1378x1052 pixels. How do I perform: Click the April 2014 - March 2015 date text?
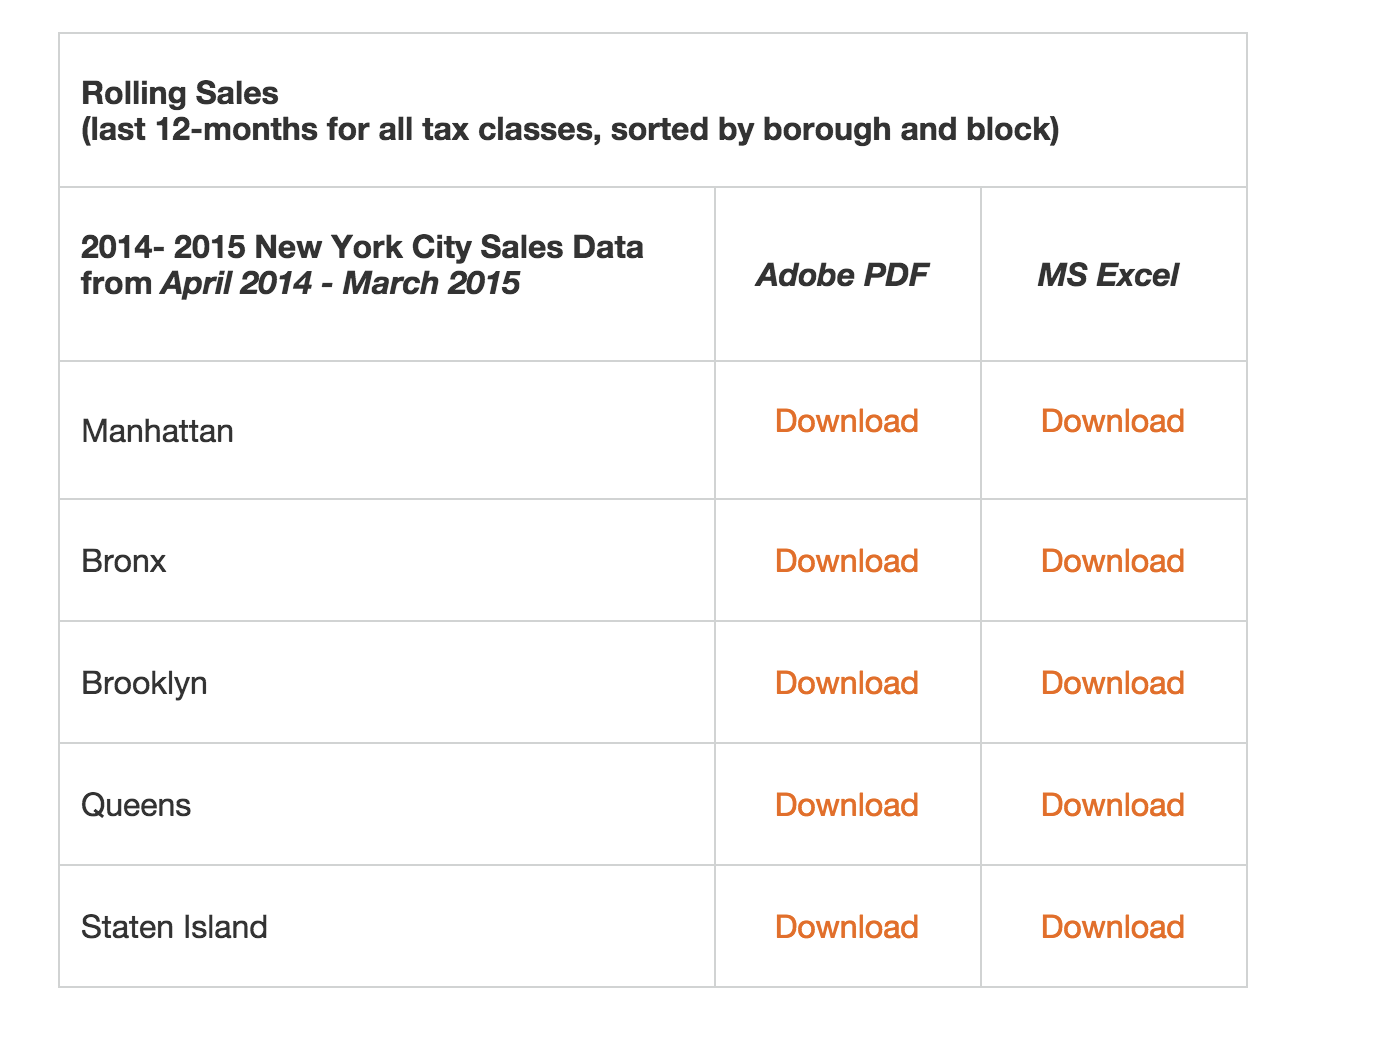click(x=340, y=283)
